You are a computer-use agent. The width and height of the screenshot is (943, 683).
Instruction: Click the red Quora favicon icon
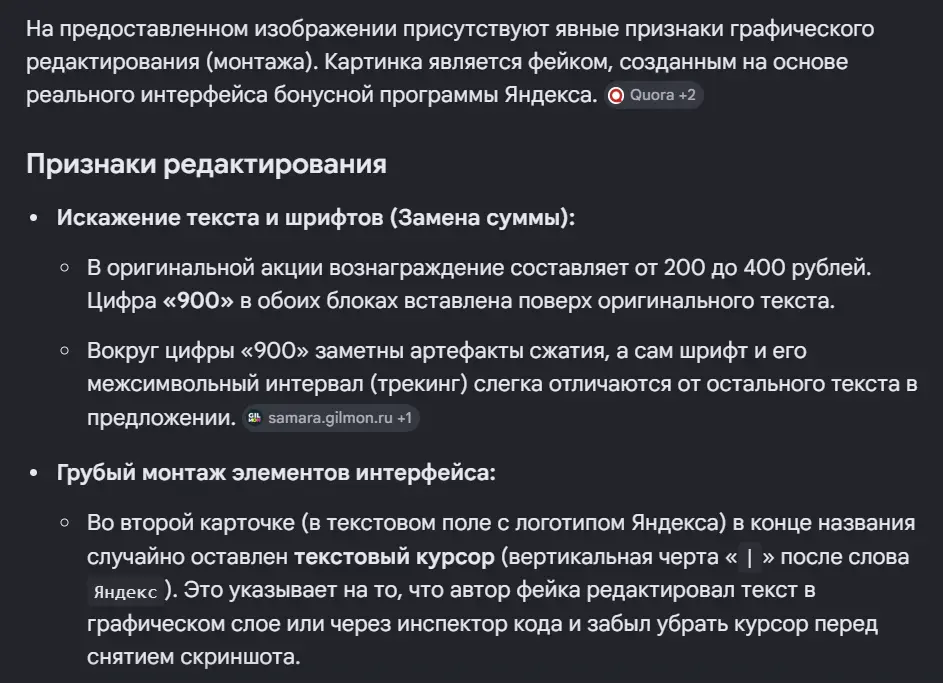pyautogui.click(x=616, y=95)
